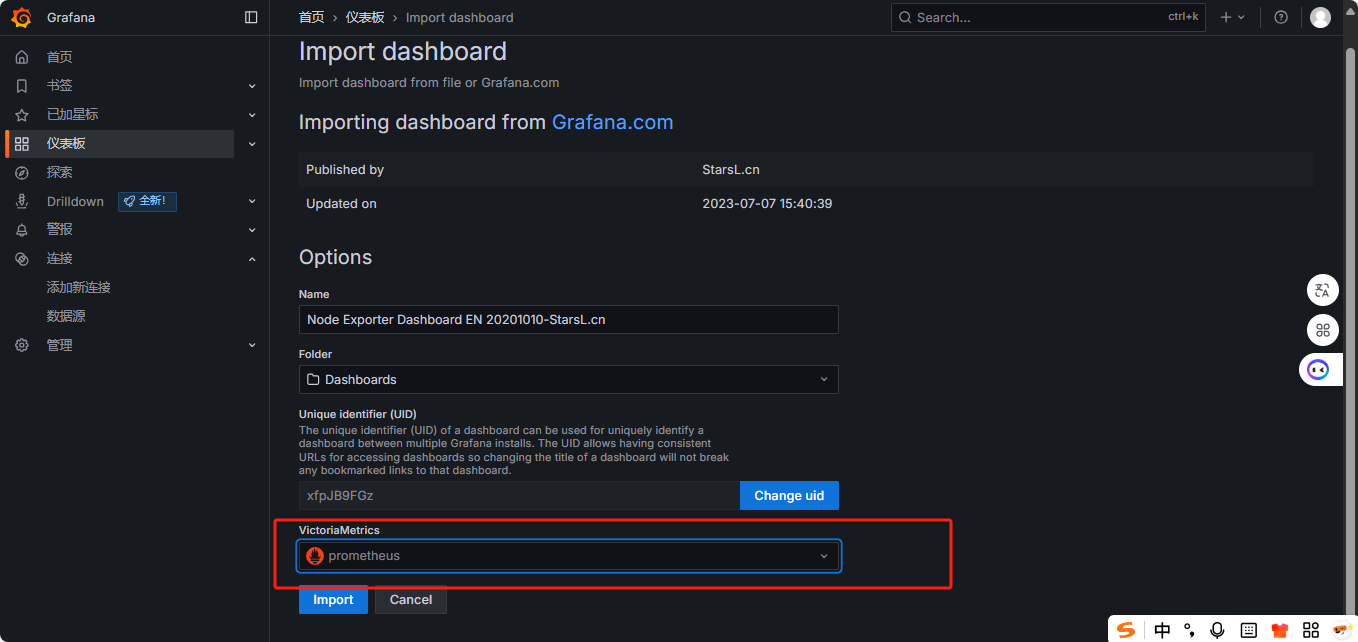Click the search magnifier icon

tap(905, 17)
